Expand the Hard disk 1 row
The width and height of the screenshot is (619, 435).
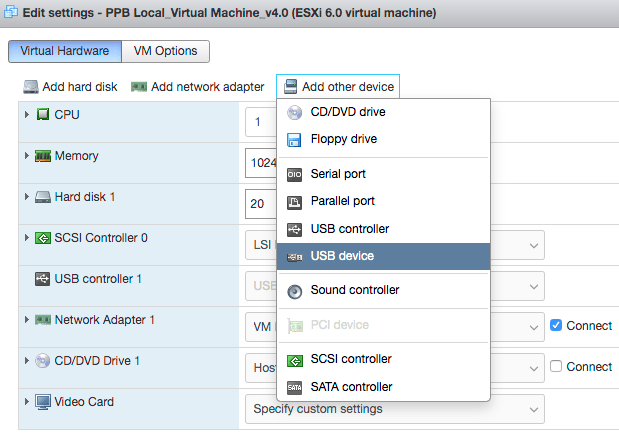27,197
